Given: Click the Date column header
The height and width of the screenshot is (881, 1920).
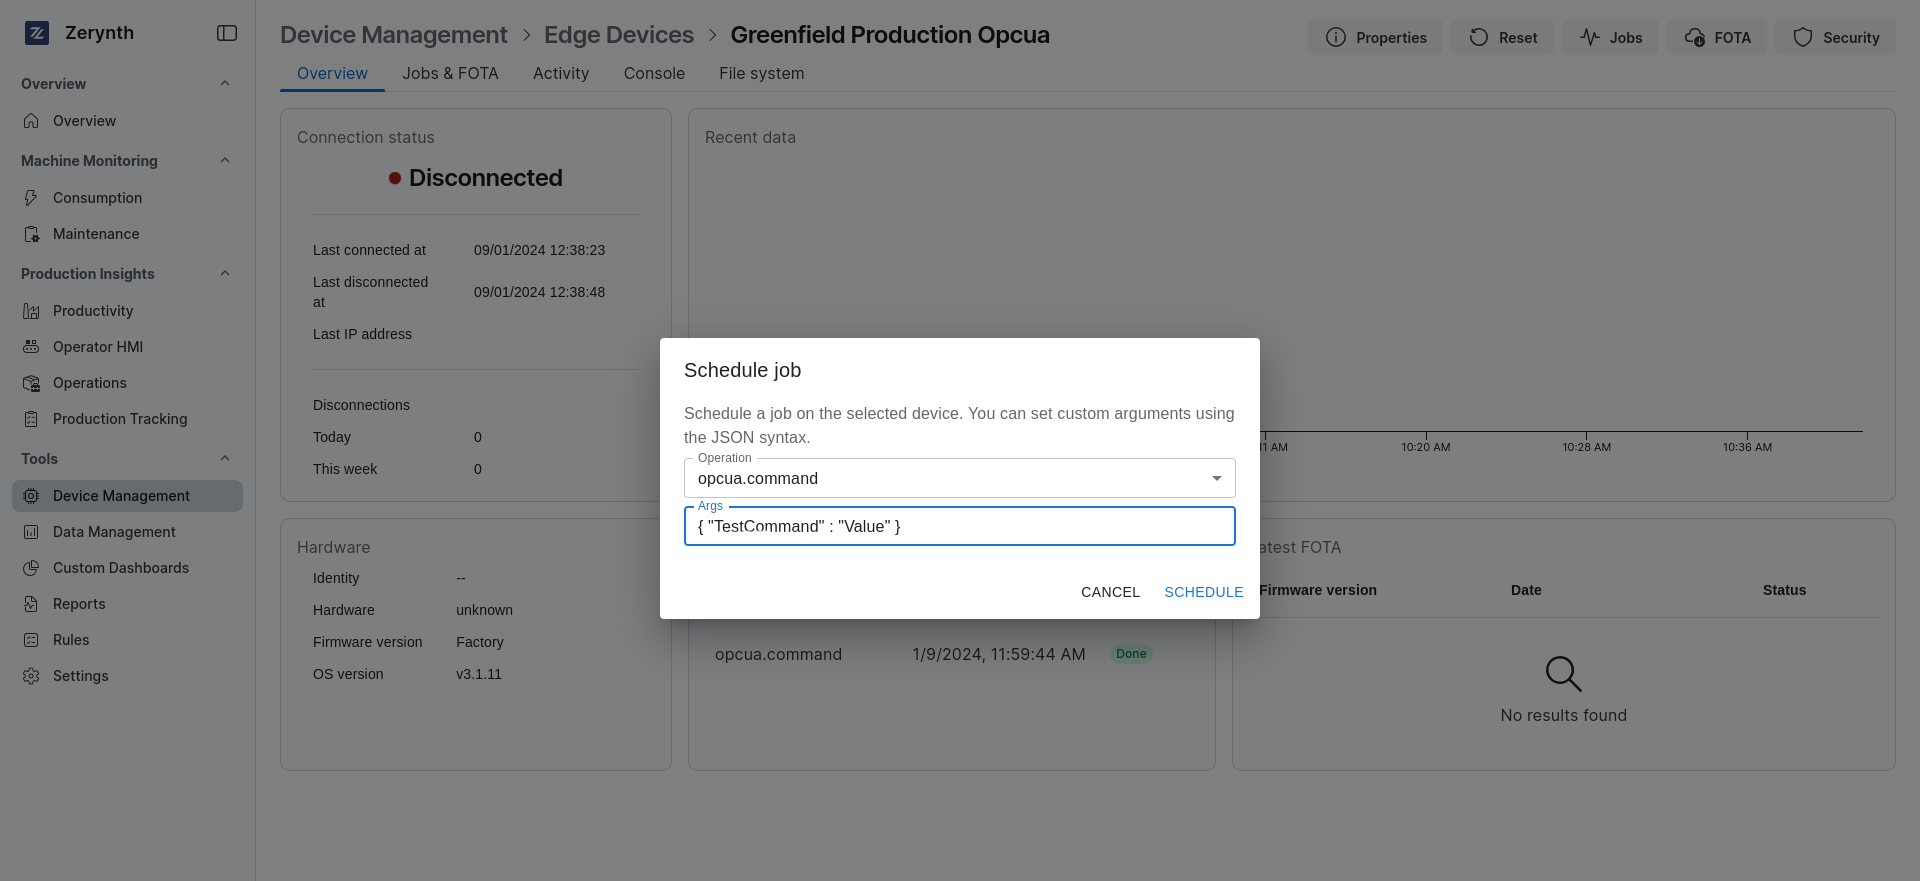Looking at the screenshot, I should click(x=1526, y=590).
